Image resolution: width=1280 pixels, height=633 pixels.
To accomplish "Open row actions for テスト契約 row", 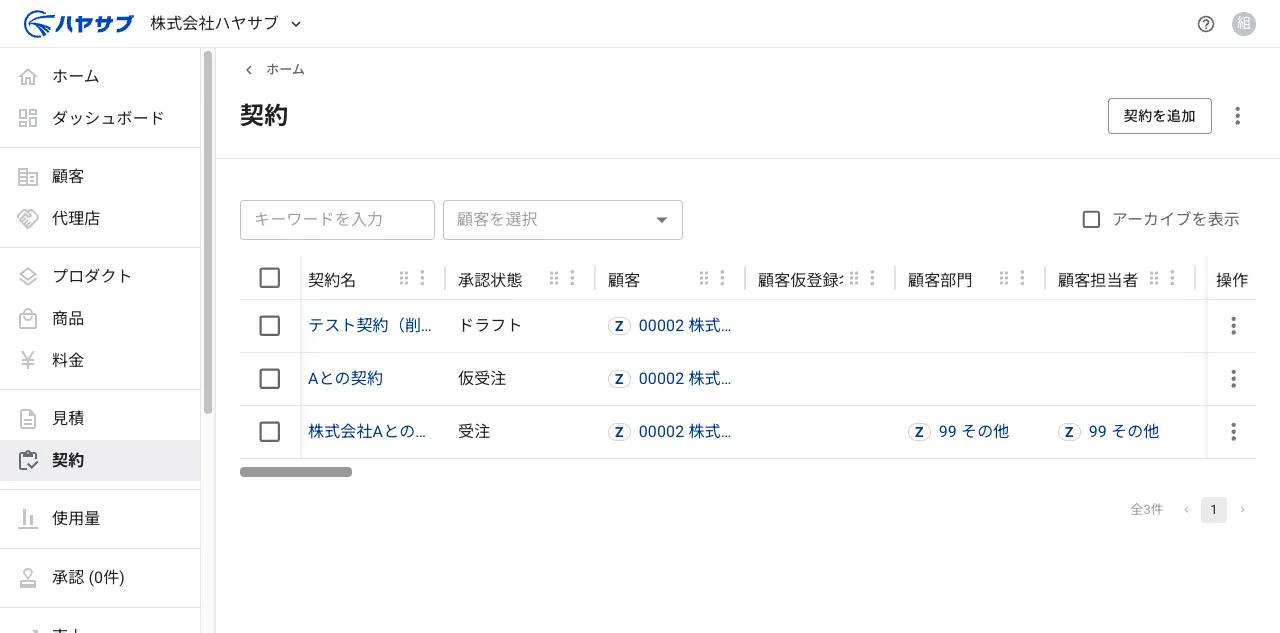I will click(1234, 326).
